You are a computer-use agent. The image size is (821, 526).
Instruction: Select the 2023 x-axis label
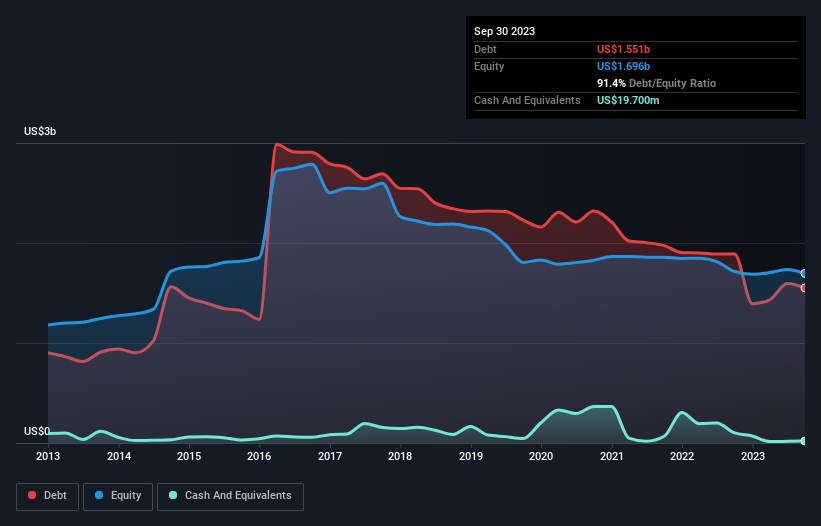pos(752,456)
